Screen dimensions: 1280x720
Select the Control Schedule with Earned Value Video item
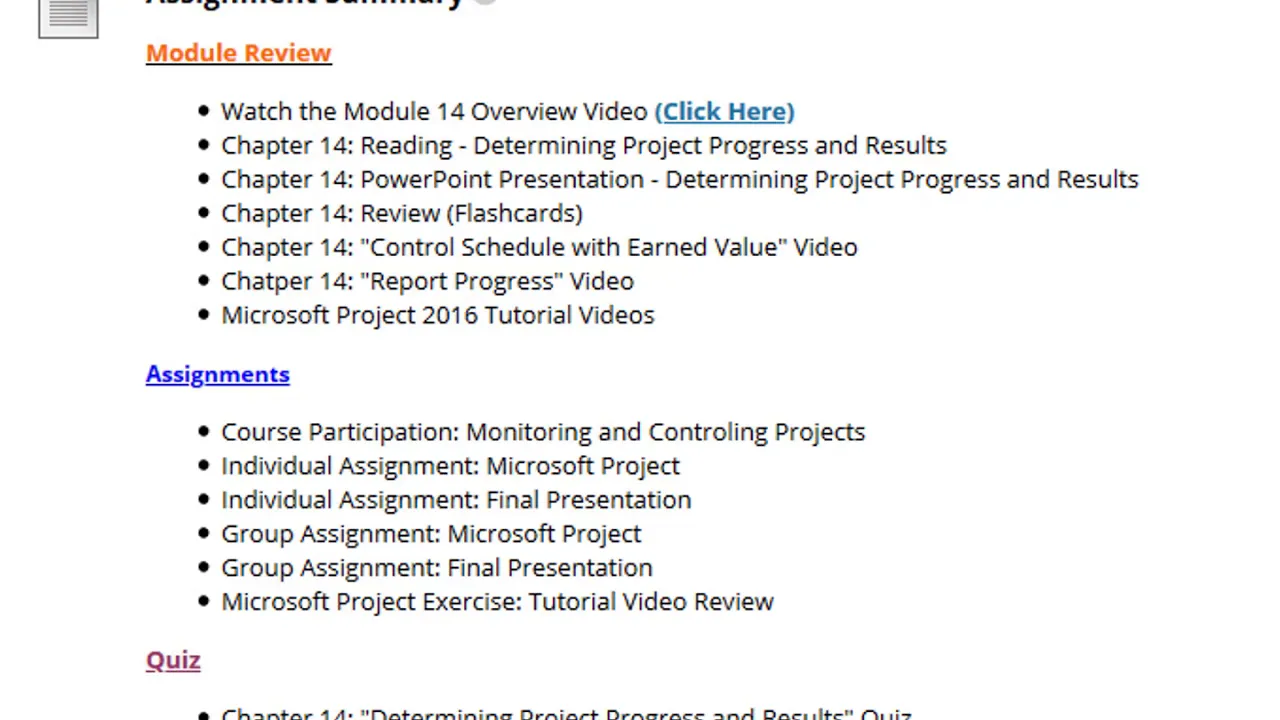pyautogui.click(x=539, y=247)
